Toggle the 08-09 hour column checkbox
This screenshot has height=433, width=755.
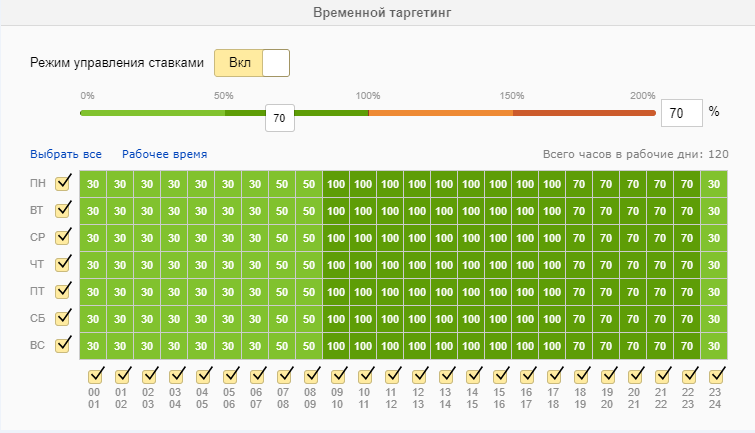(x=311, y=375)
